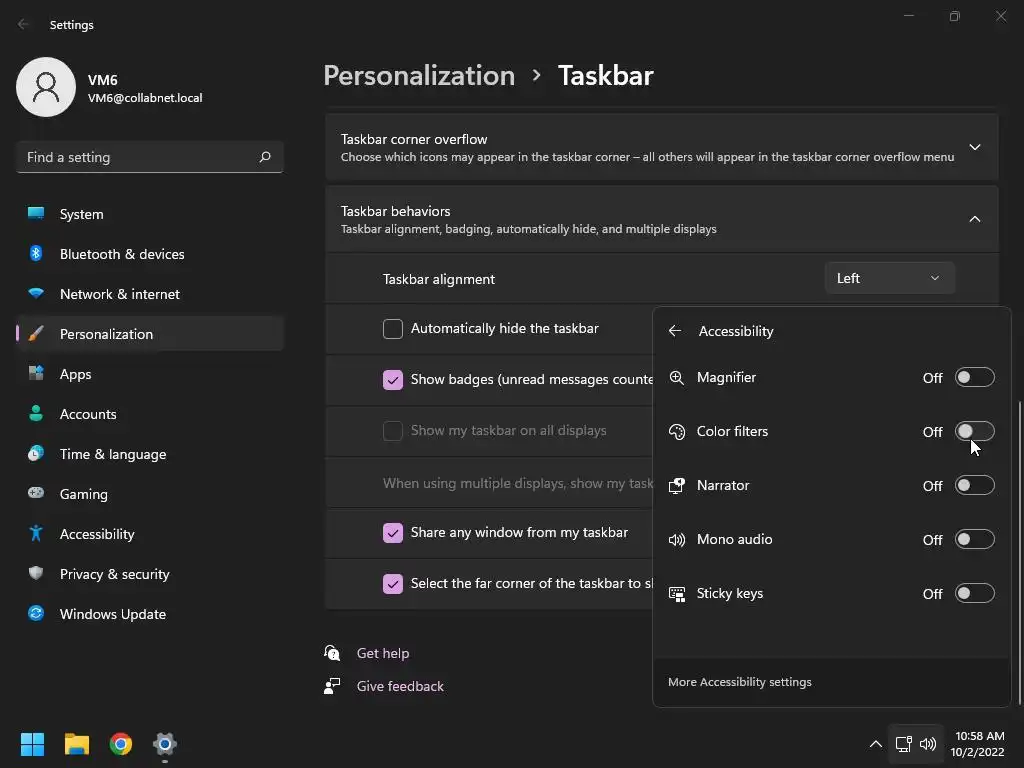Open Windows Update in the sidebar
The width and height of the screenshot is (1024, 768).
point(113,614)
